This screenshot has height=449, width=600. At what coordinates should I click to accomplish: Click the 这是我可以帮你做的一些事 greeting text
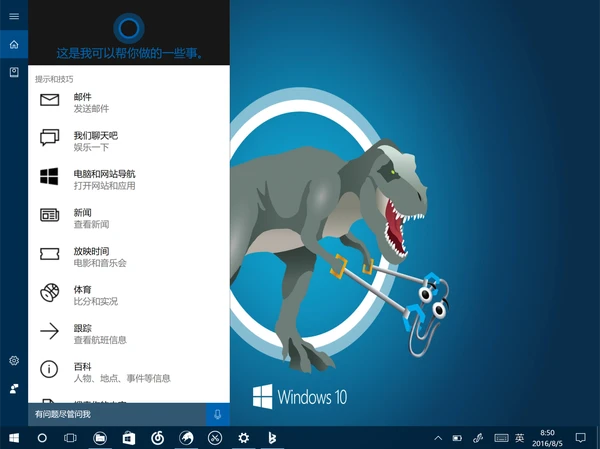pyautogui.click(x=129, y=53)
